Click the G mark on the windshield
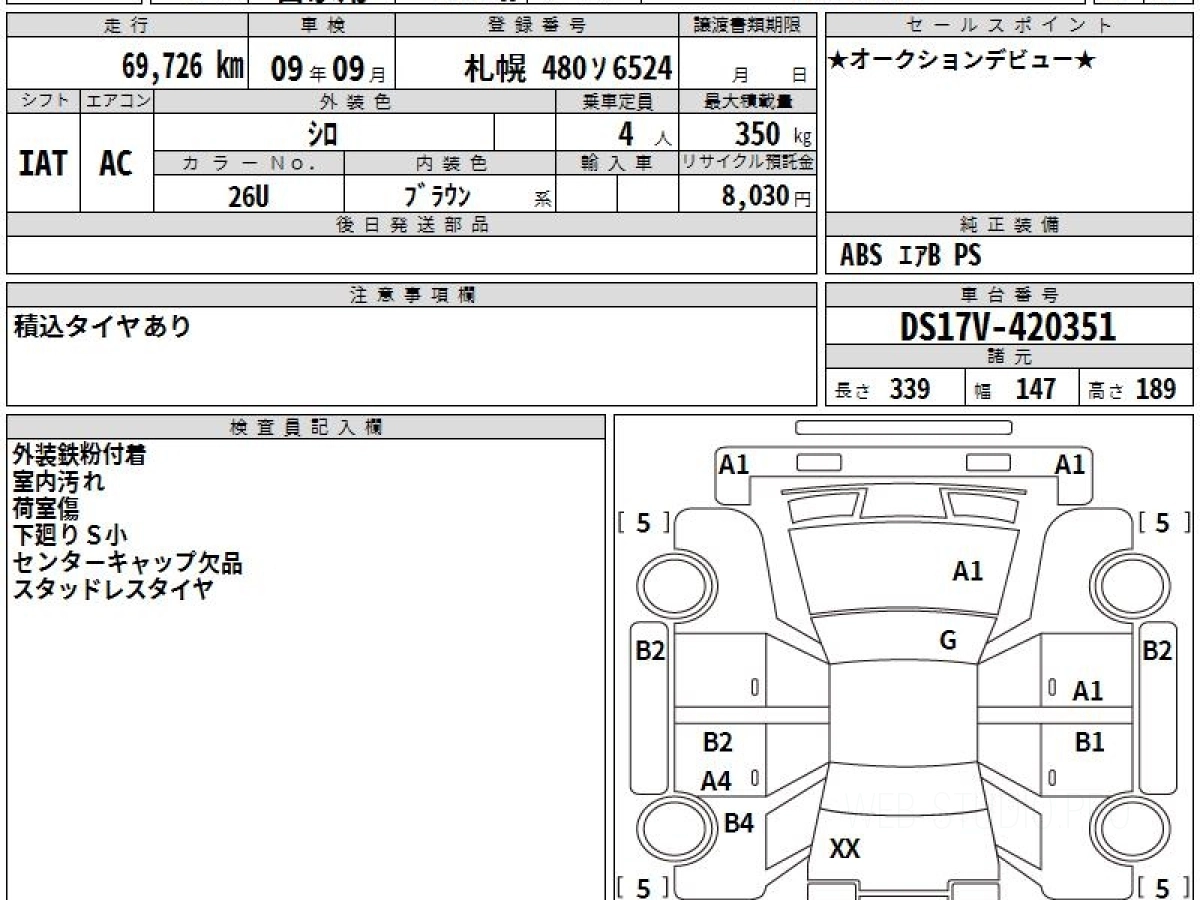1200x900 pixels. pos(948,641)
